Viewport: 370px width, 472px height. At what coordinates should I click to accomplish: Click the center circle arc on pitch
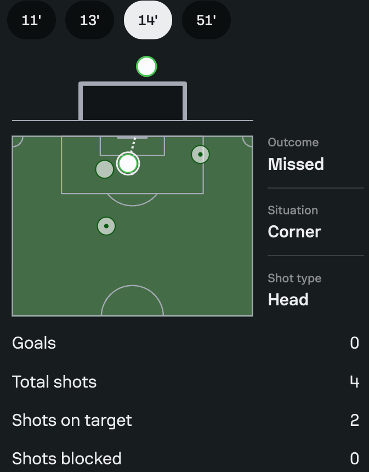132,300
